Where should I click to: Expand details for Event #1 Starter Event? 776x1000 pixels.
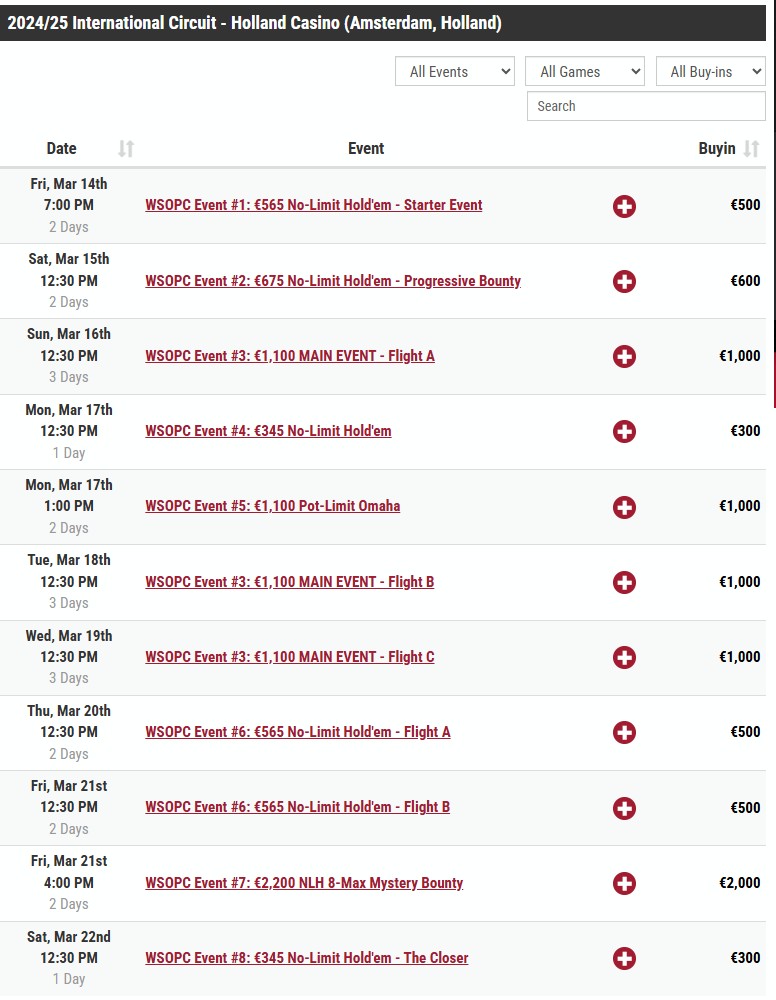(624, 206)
